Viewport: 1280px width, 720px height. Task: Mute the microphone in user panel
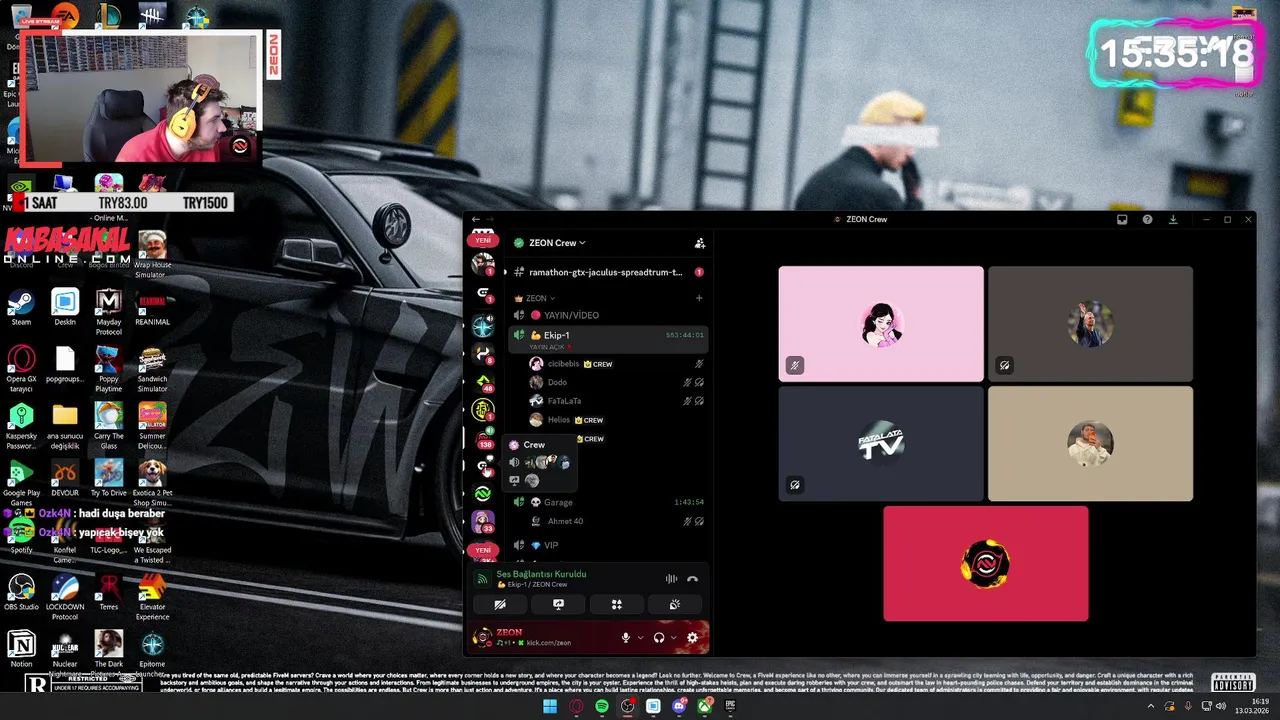(x=626, y=637)
